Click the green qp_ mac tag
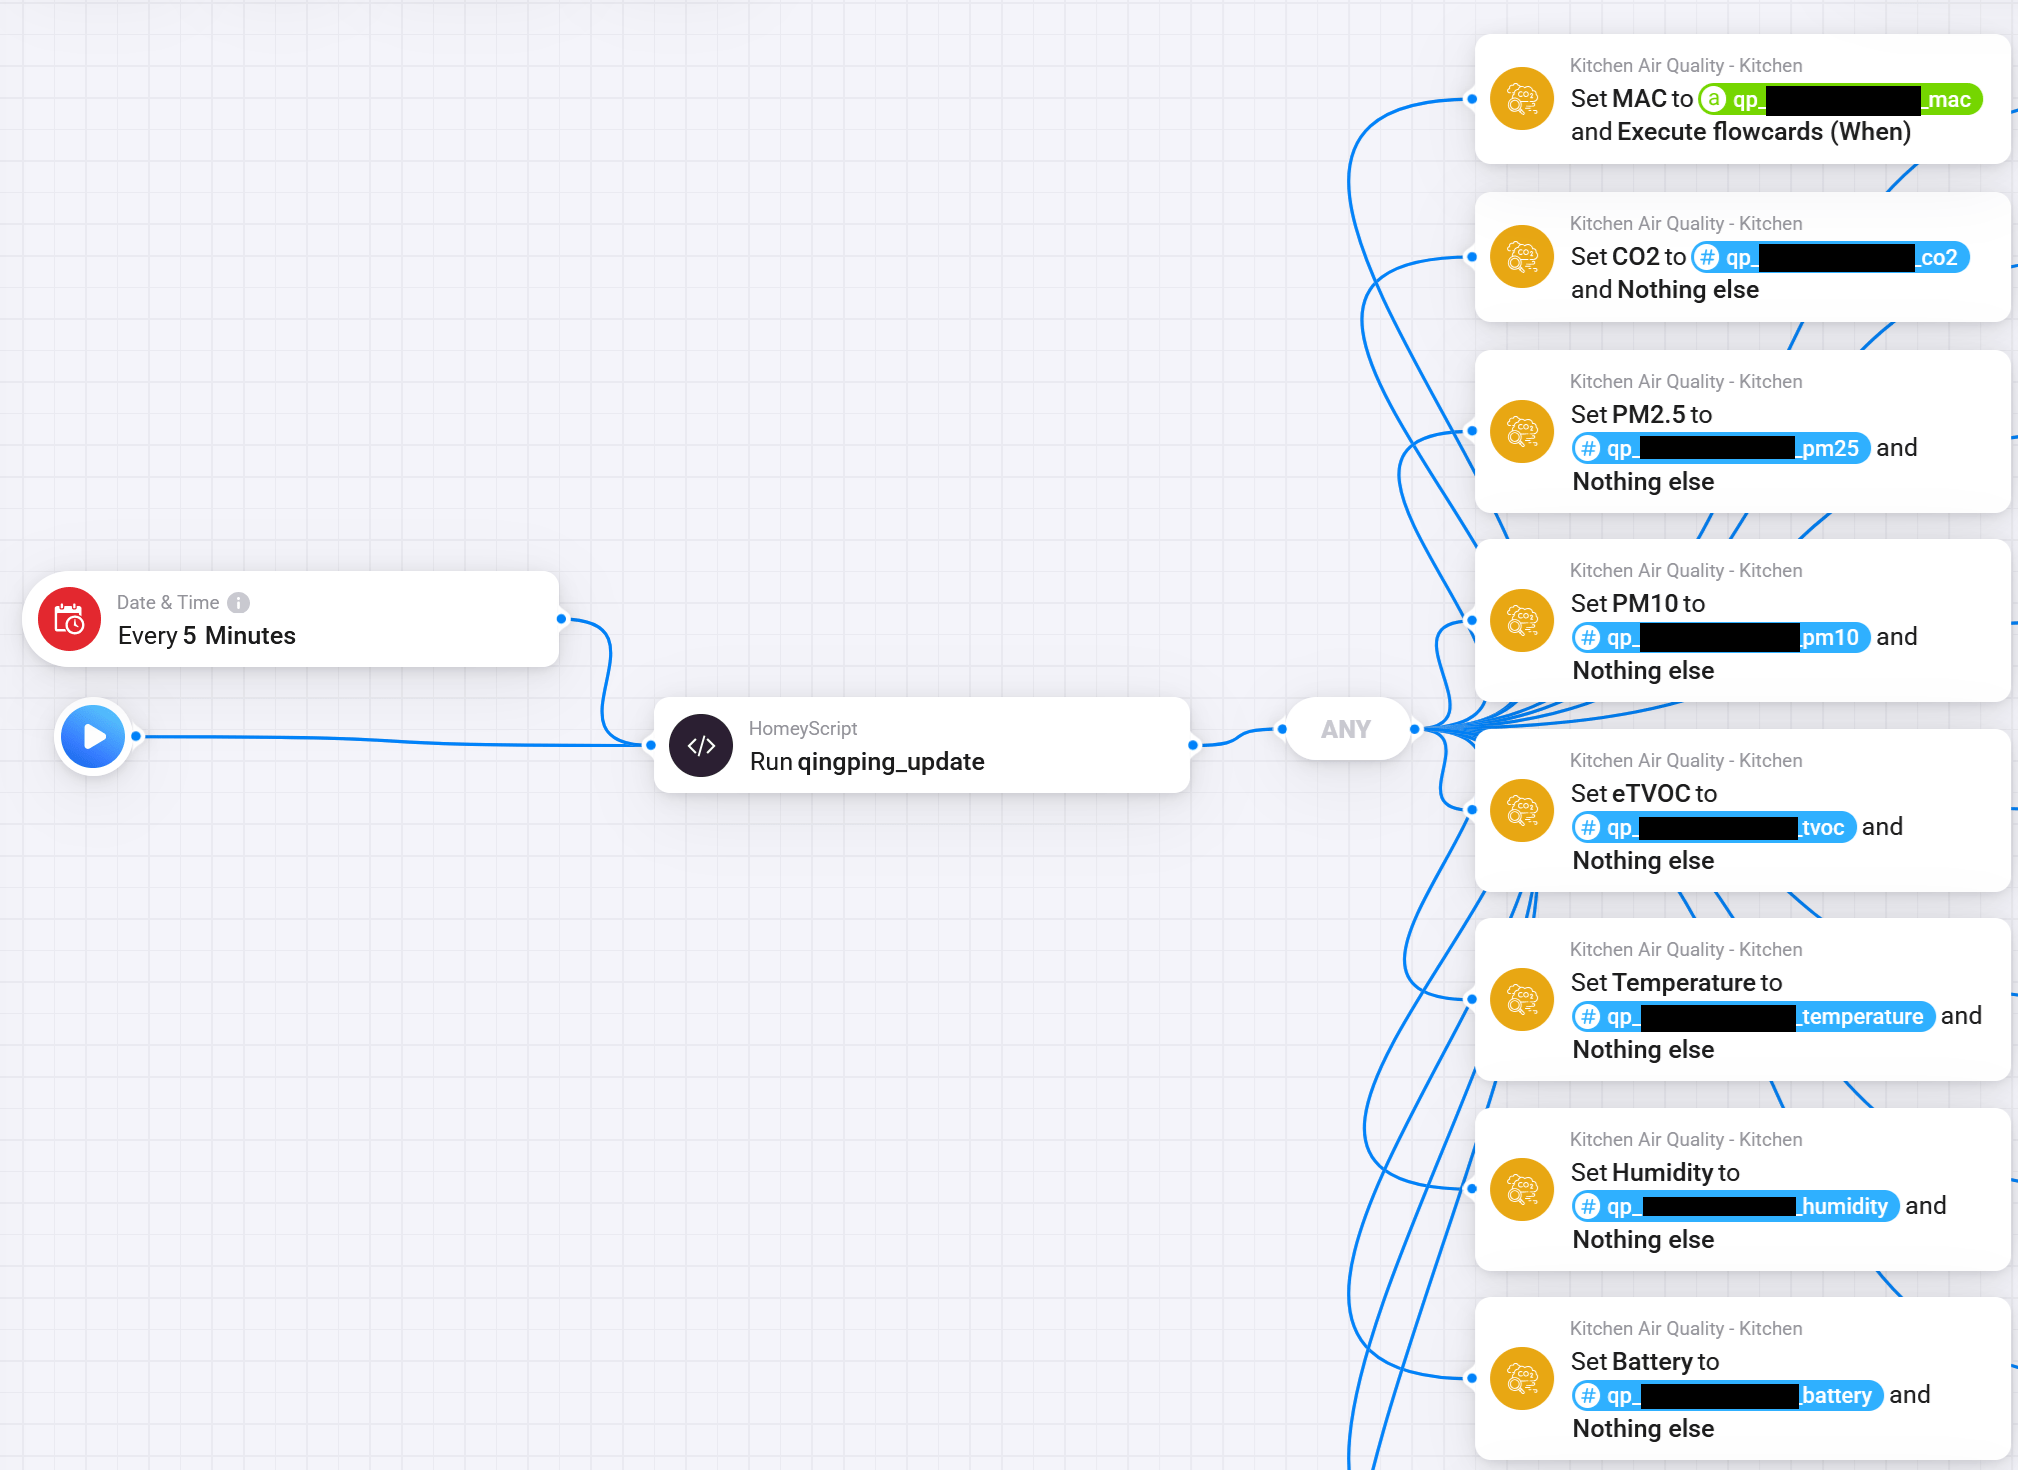The width and height of the screenshot is (2018, 1470). click(1840, 99)
